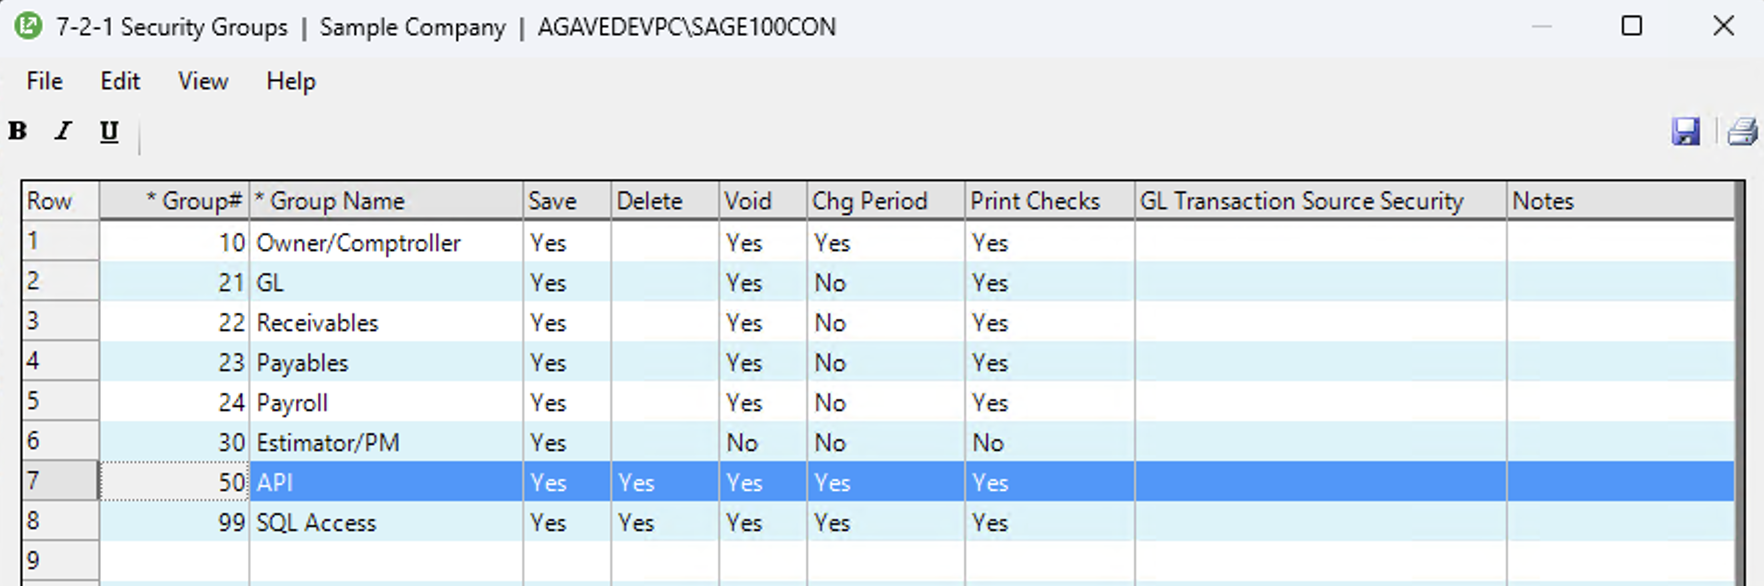Image resolution: width=1764 pixels, height=586 pixels.
Task: Open the File menu
Action: [44, 81]
